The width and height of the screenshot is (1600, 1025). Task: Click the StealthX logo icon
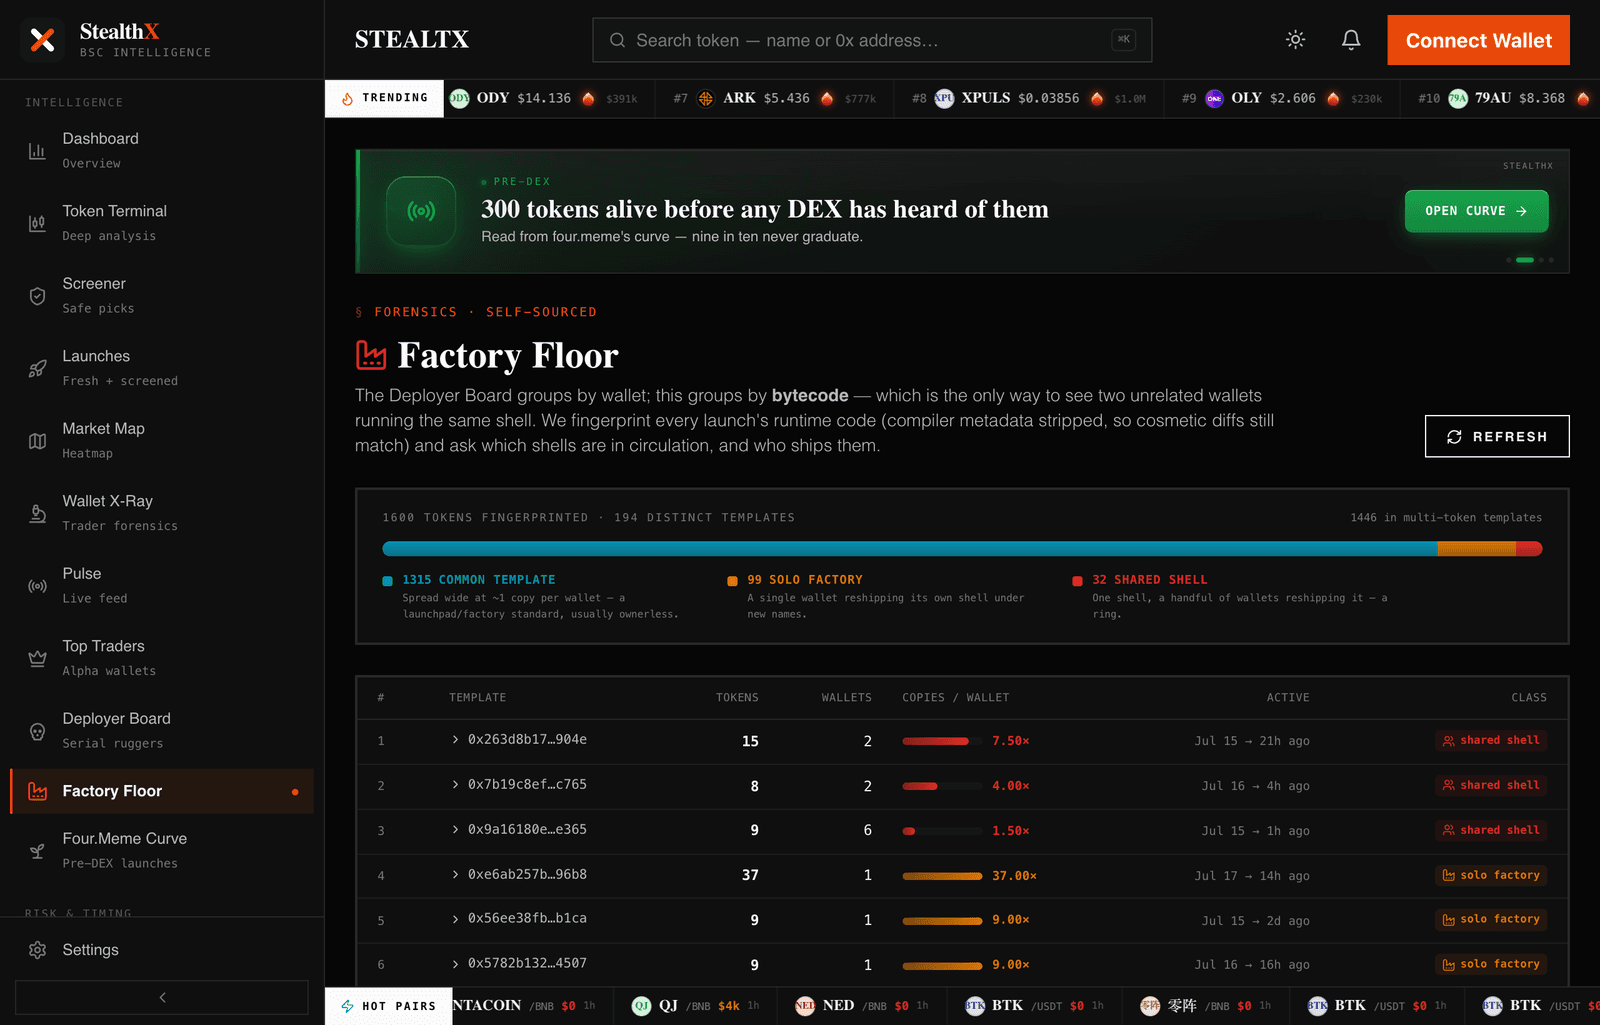pyautogui.click(x=42, y=40)
